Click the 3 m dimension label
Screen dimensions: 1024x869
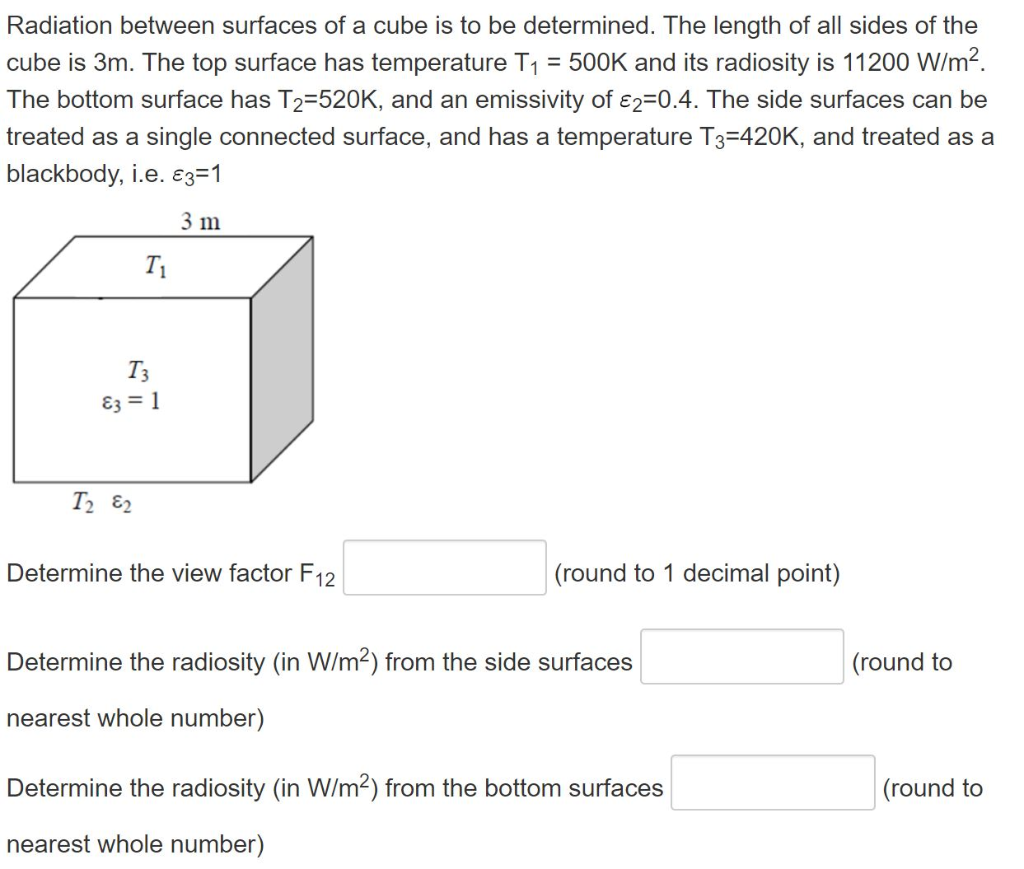[199, 221]
